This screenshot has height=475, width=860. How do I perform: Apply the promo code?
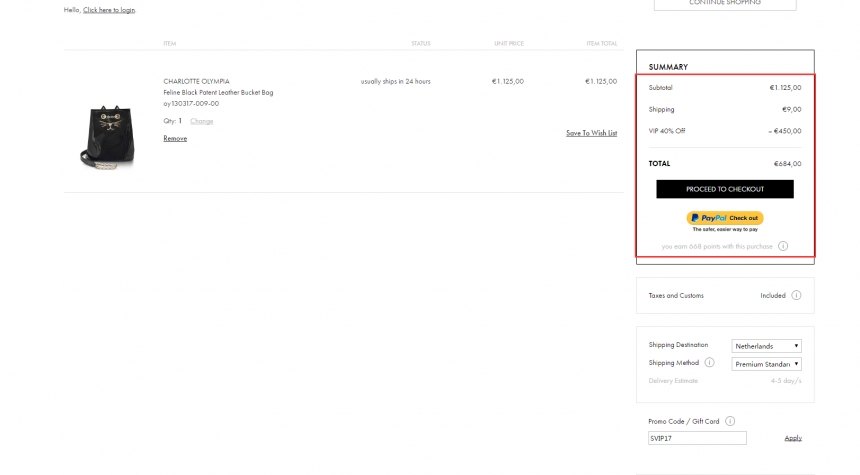pos(793,438)
